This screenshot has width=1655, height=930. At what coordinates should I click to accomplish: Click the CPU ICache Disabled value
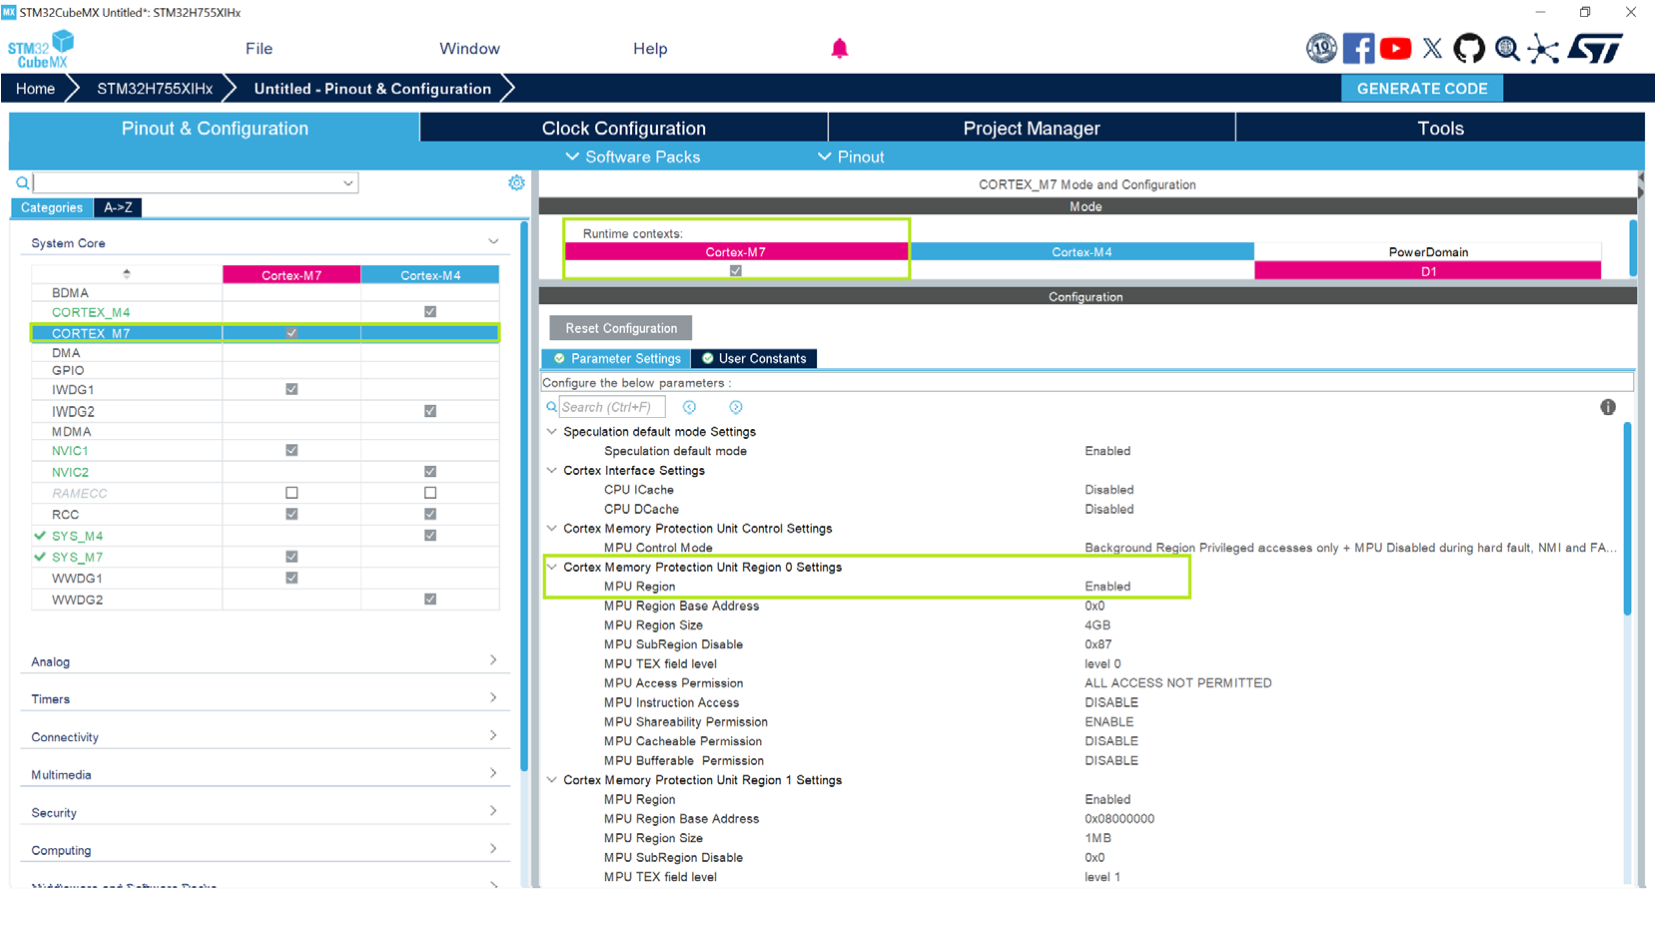[1109, 490]
